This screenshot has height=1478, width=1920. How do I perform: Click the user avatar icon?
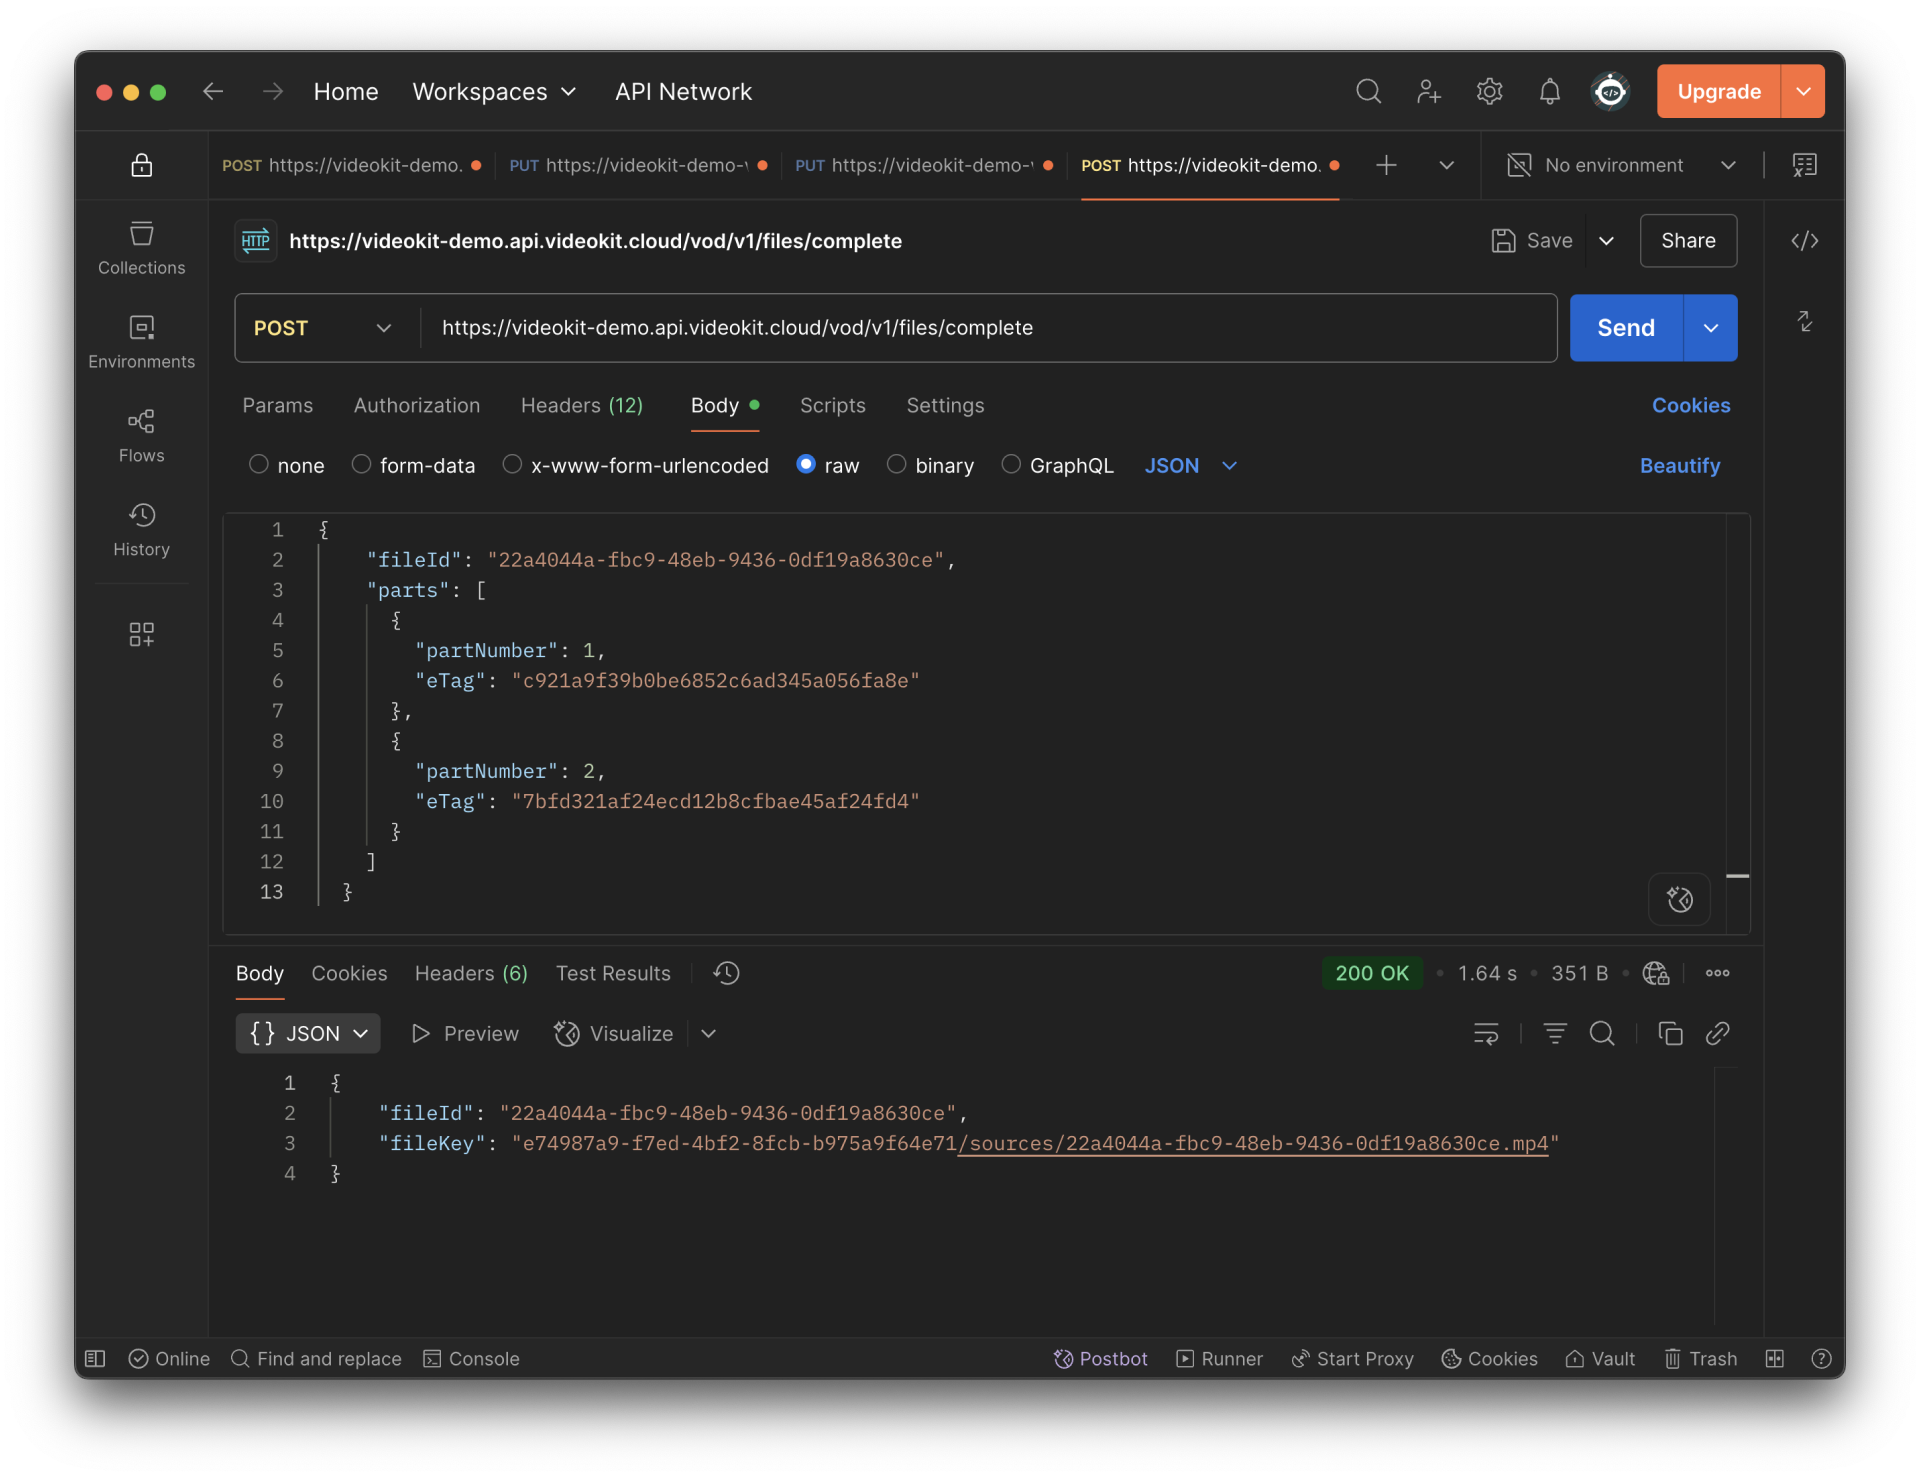pyautogui.click(x=1610, y=92)
